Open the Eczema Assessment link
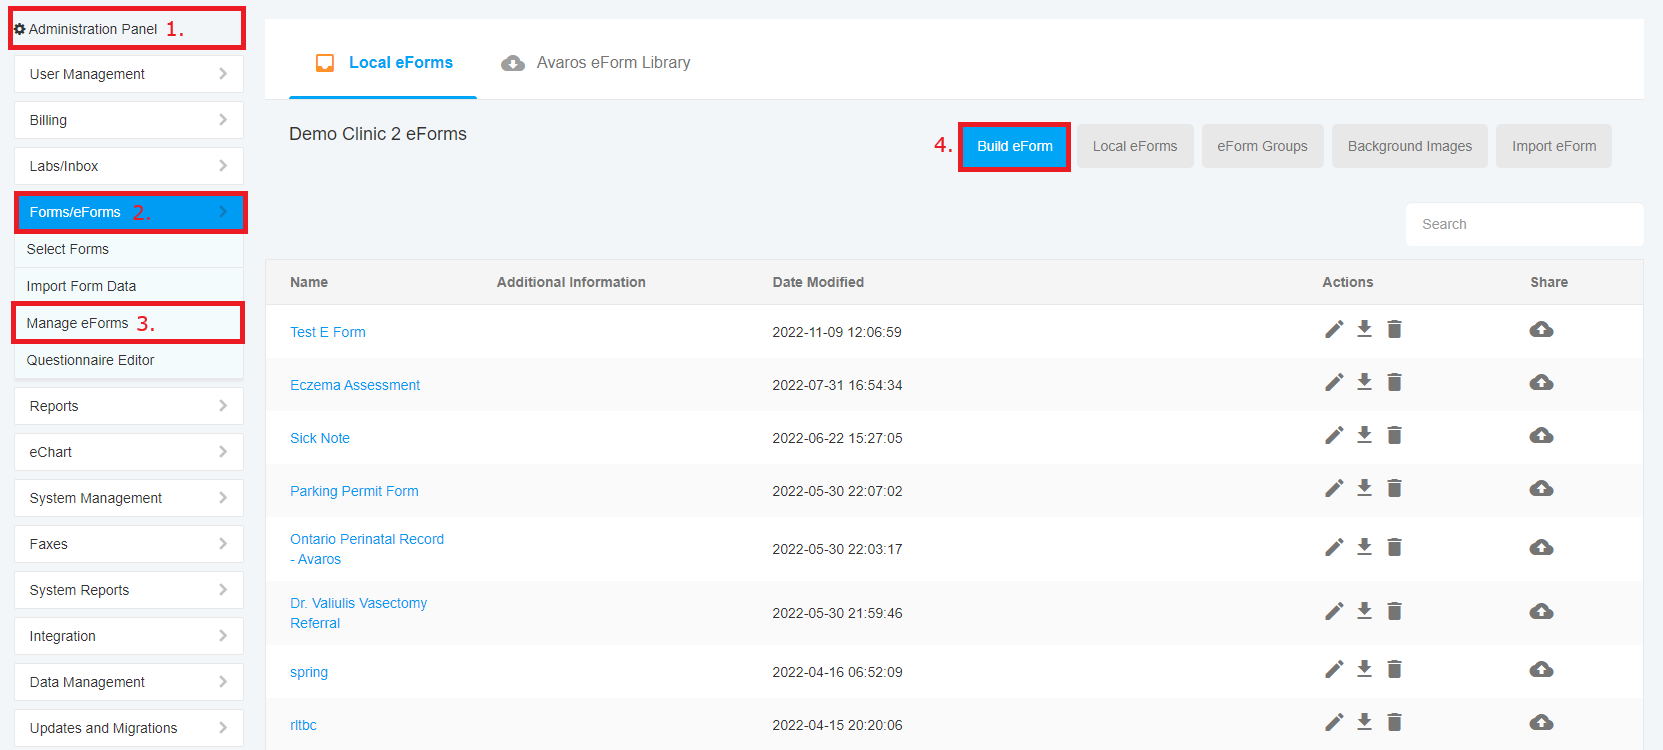Screen dimensions: 1663x750 pos(355,385)
